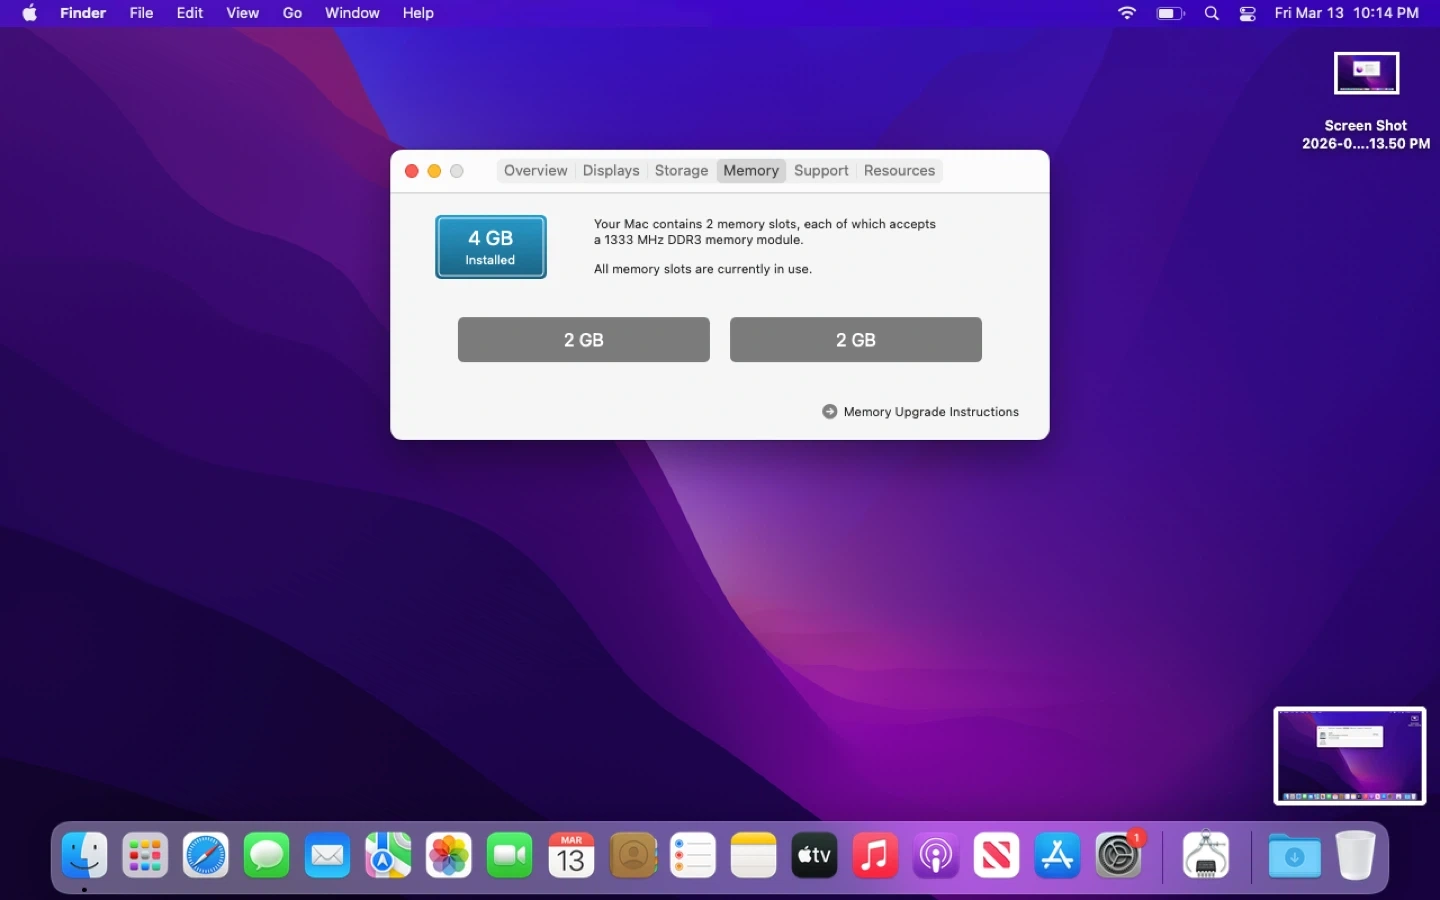1440x900 pixels.
Task: Open the Go menu
Action: [292, 13]
